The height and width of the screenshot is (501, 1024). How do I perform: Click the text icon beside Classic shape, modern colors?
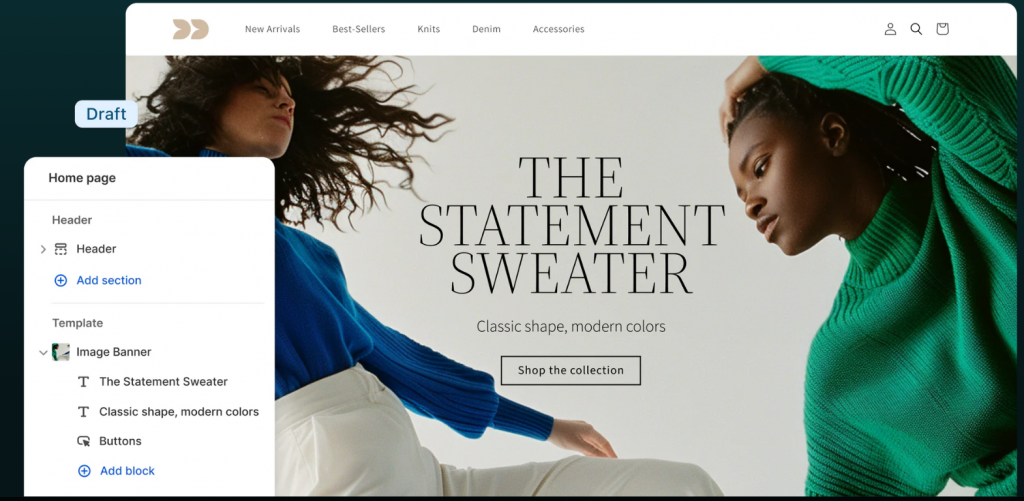[84, 412]
